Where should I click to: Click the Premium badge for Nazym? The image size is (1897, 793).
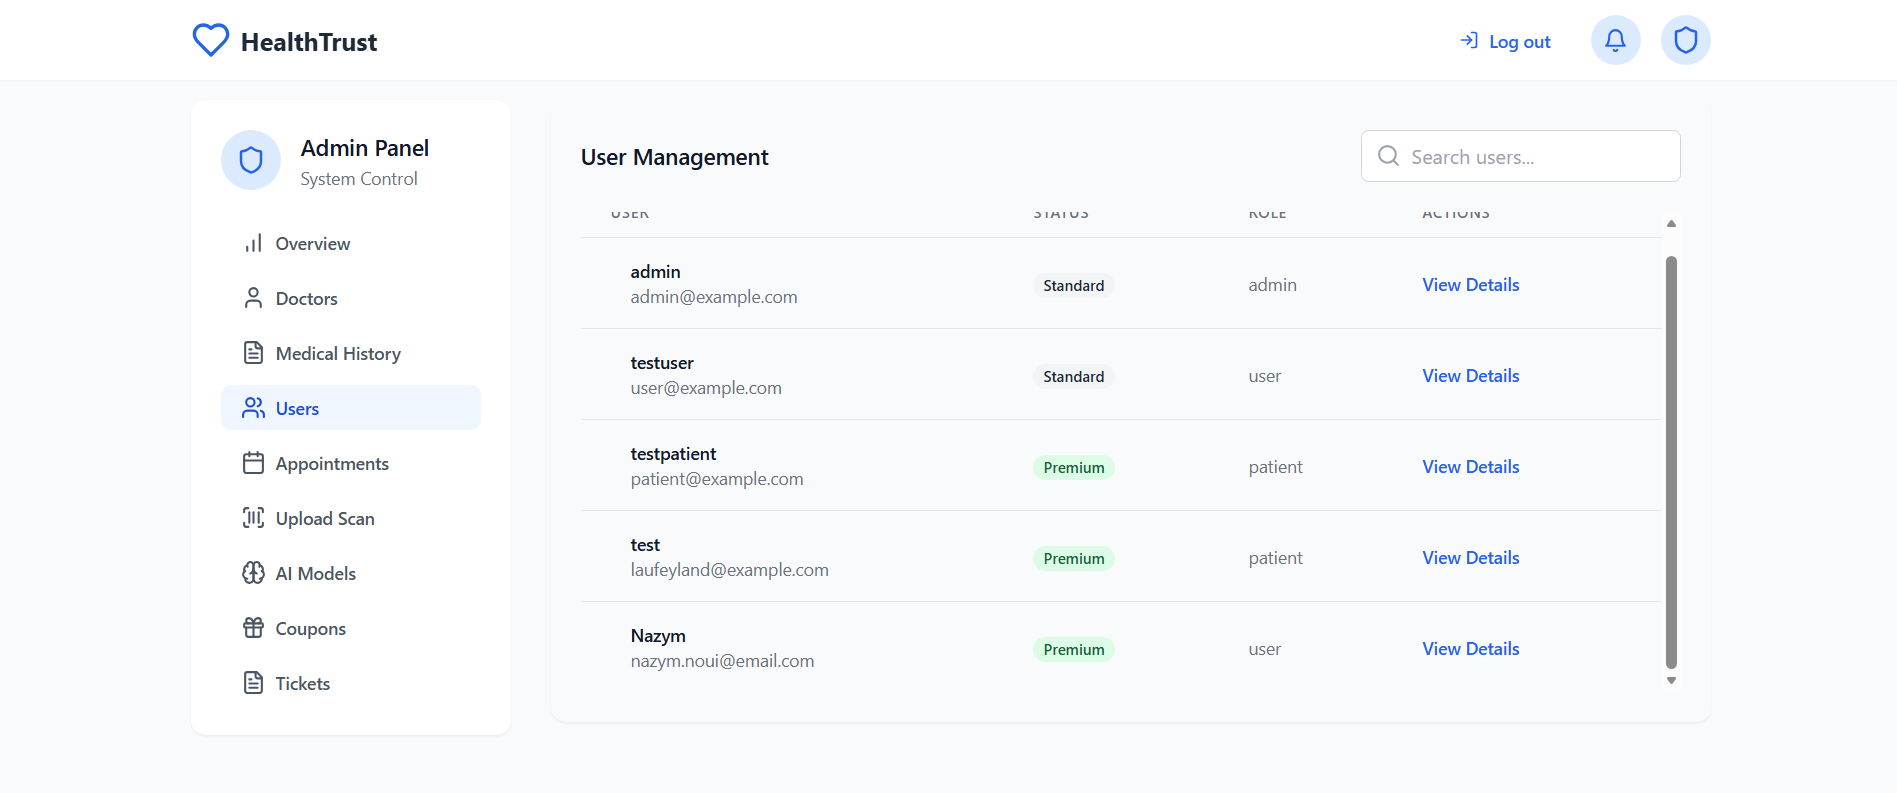[1074, 649]
